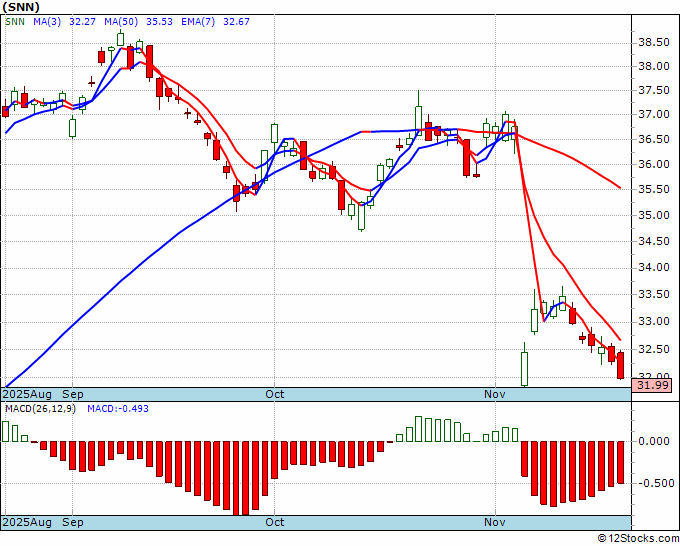The width and height of the screenshot is (680, 546).
Task: Click the 33.00 price axis label
Action: tap(654, 322)
